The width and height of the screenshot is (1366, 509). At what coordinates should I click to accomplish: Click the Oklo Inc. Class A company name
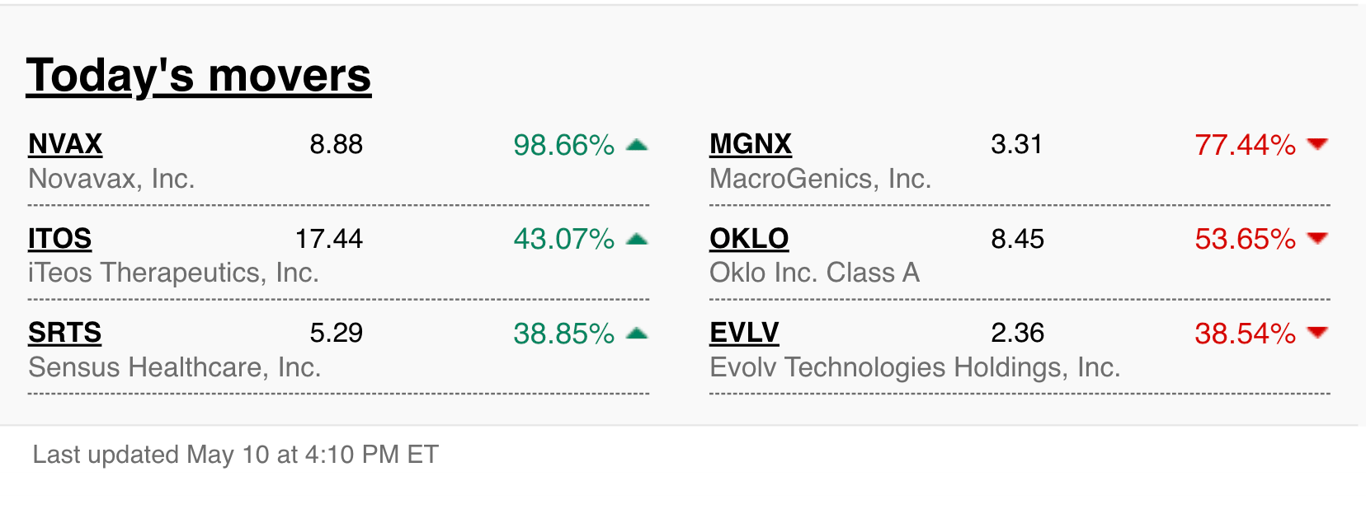pos(814,273)
